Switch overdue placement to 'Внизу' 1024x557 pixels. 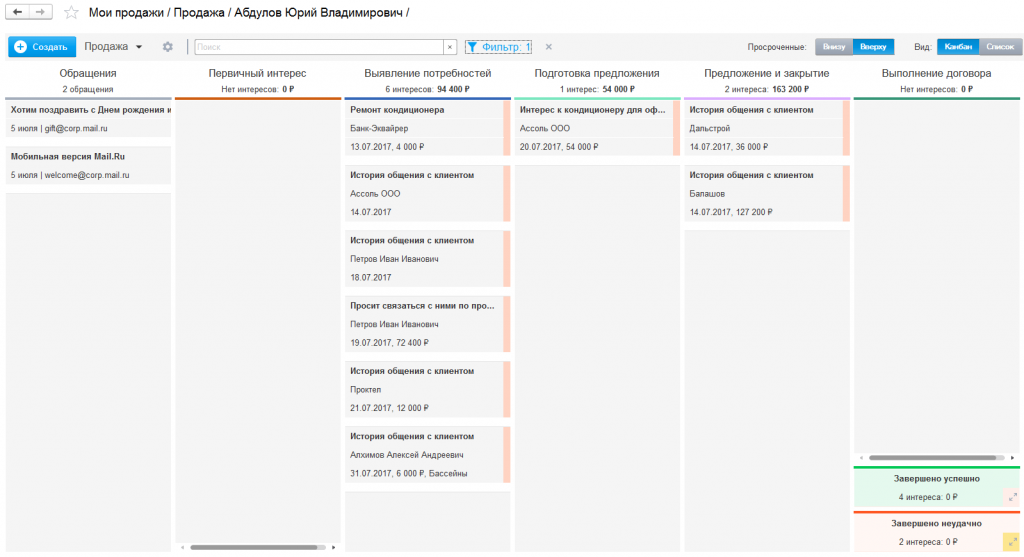coord(834,47)
